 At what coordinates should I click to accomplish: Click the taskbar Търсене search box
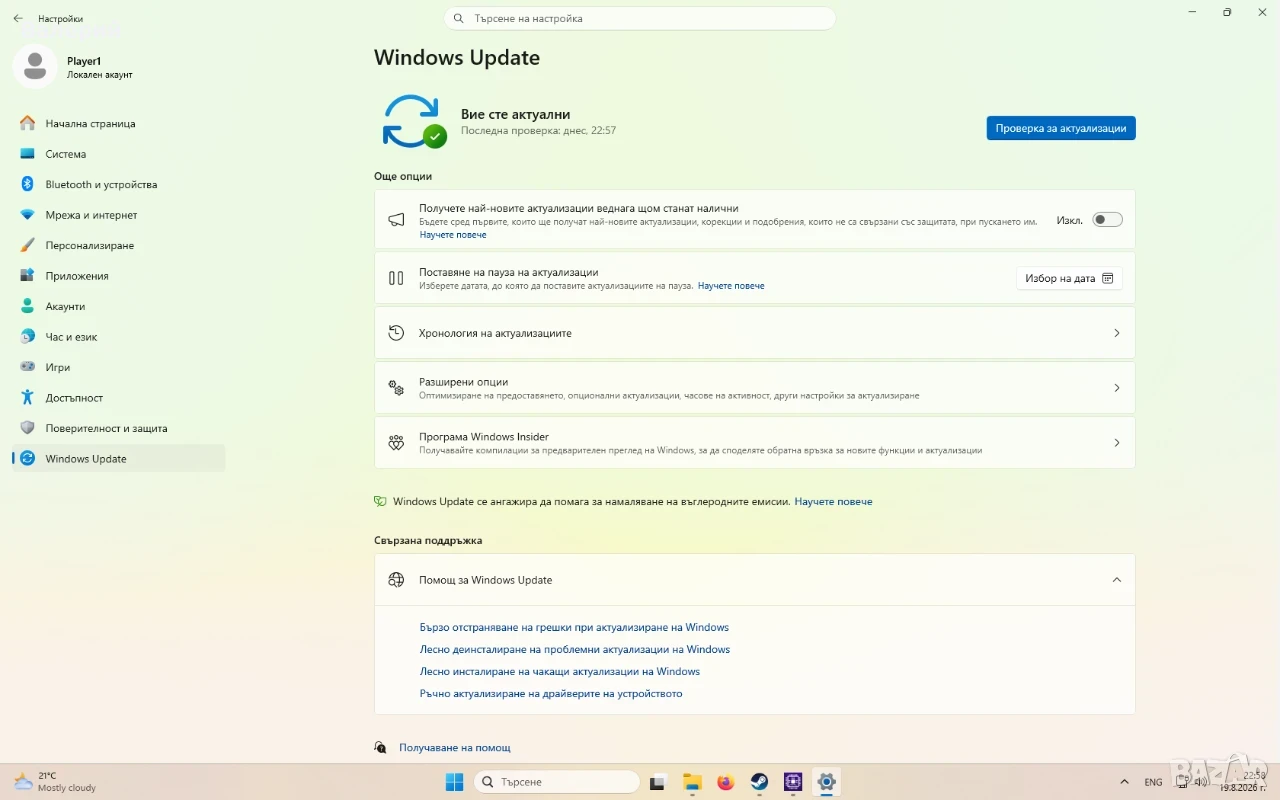coord(556,782)
